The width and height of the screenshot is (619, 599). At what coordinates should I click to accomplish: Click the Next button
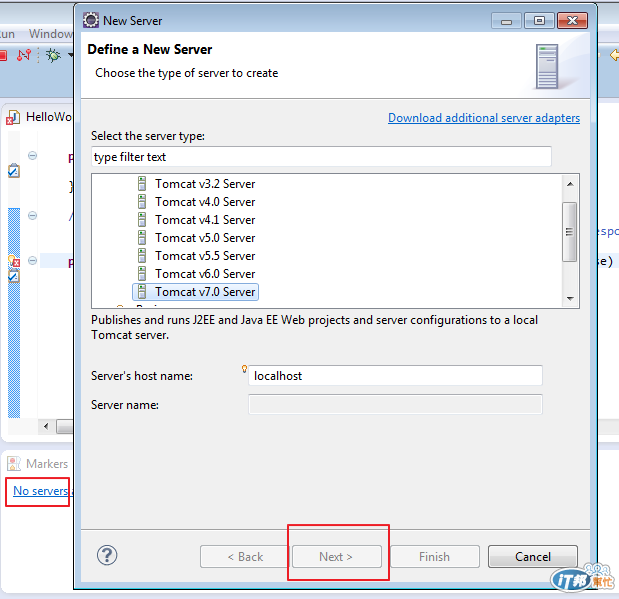(336, 557)
